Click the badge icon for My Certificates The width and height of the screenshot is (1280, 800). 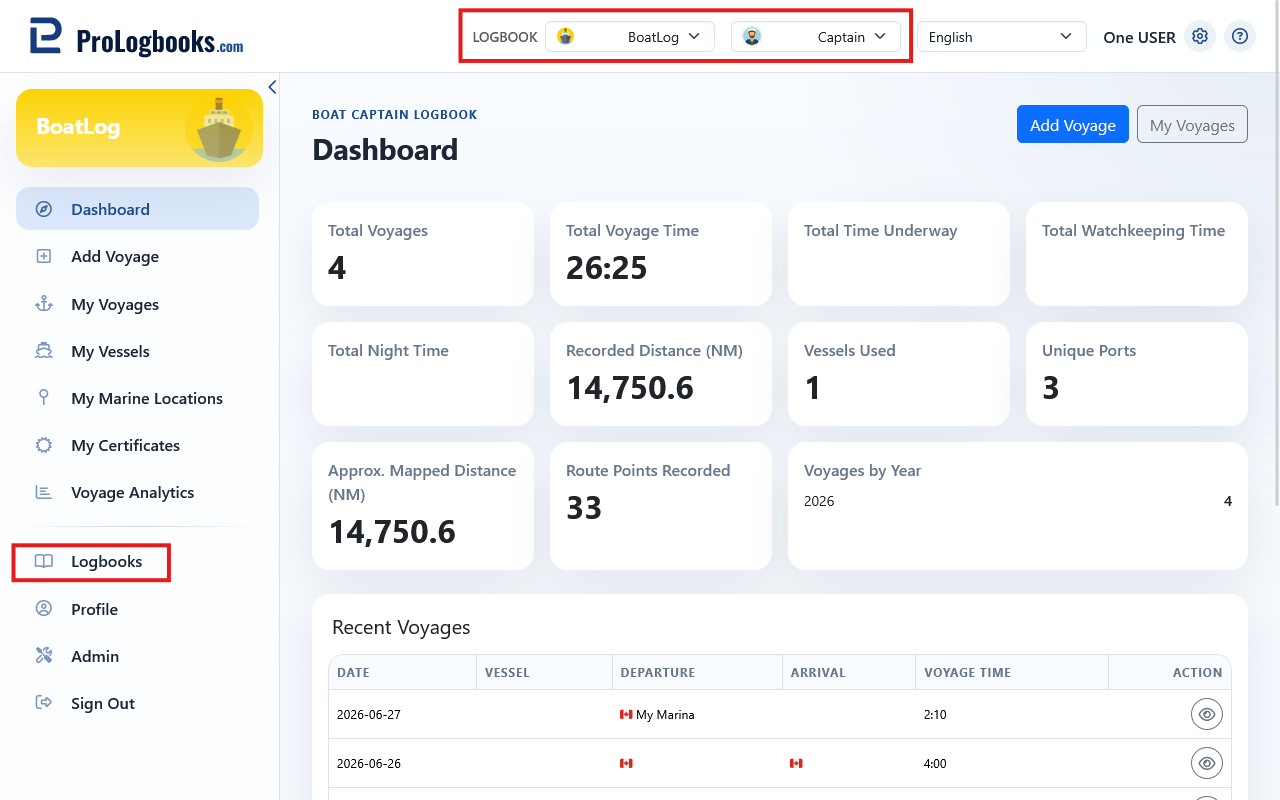coord(44,445)
